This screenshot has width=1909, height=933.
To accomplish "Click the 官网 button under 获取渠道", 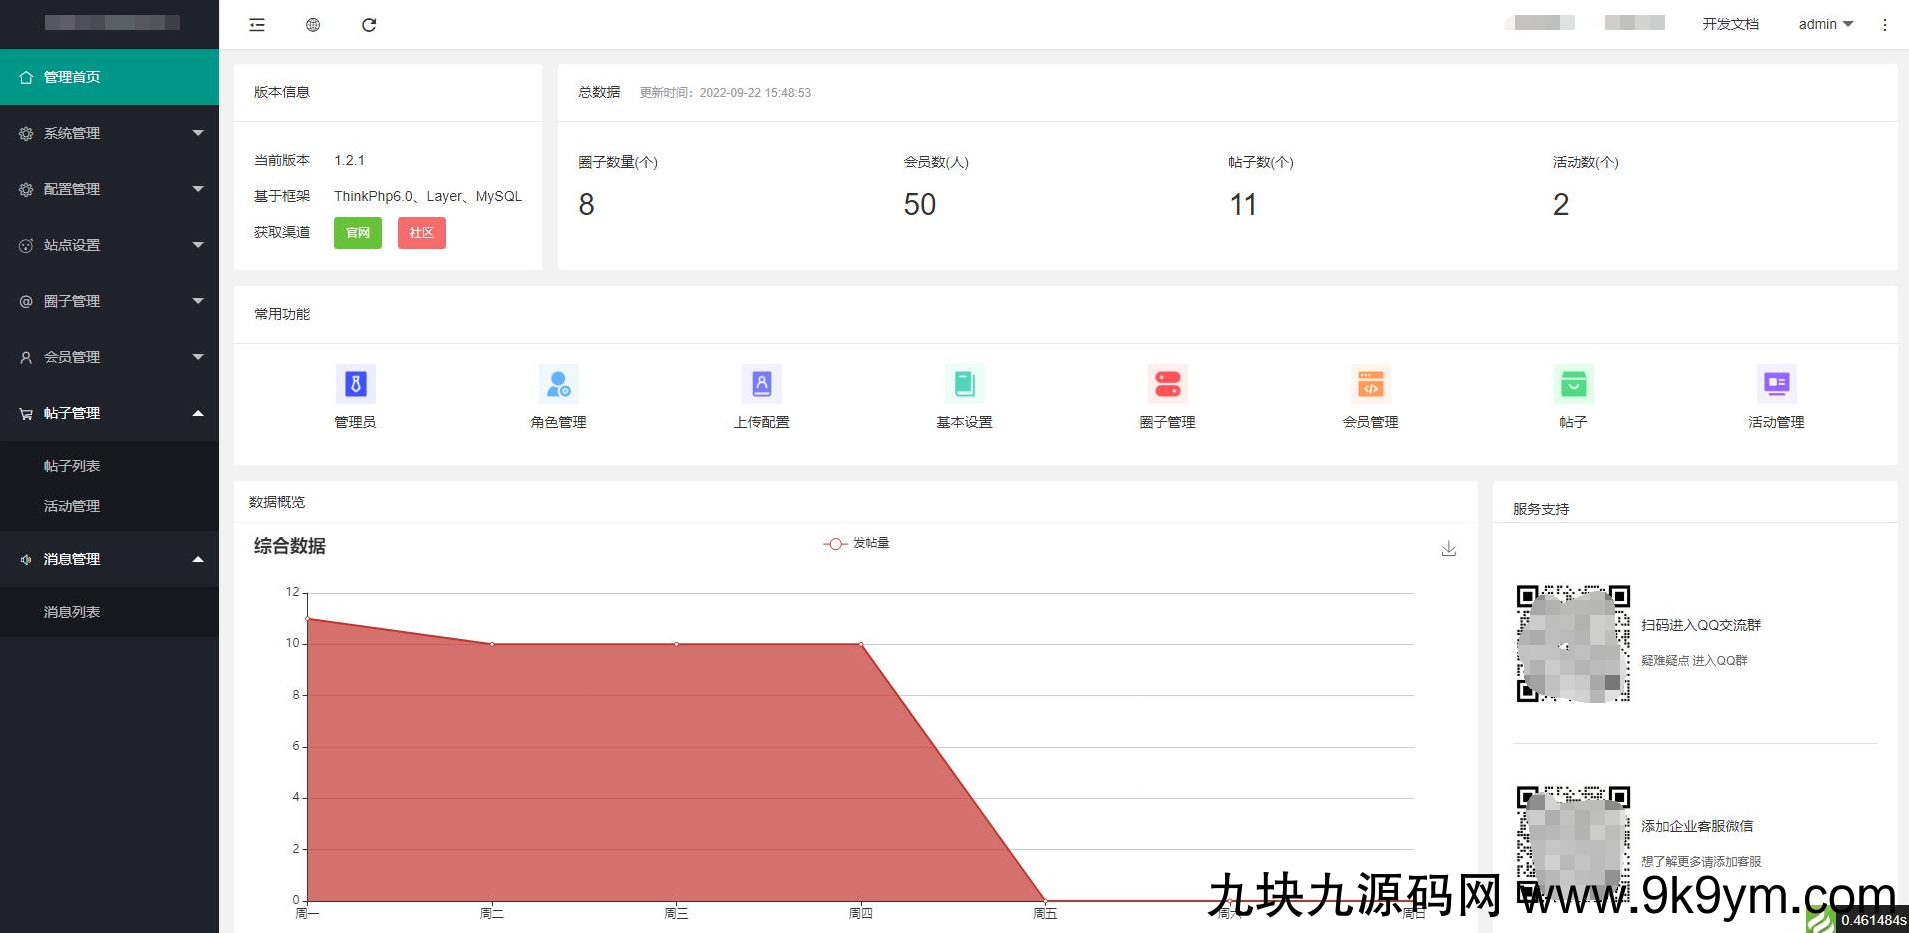I will click(x=357, y=232).
